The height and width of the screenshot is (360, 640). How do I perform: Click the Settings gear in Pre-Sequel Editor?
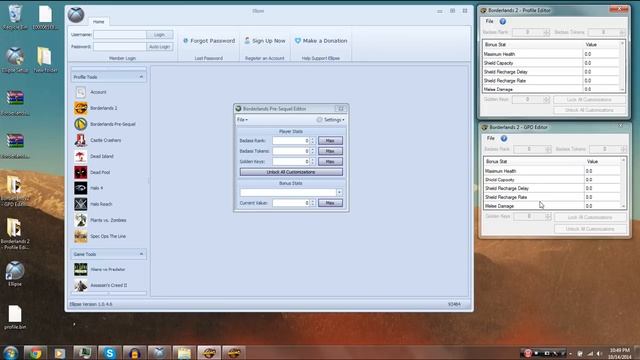[x=319, y=120]
